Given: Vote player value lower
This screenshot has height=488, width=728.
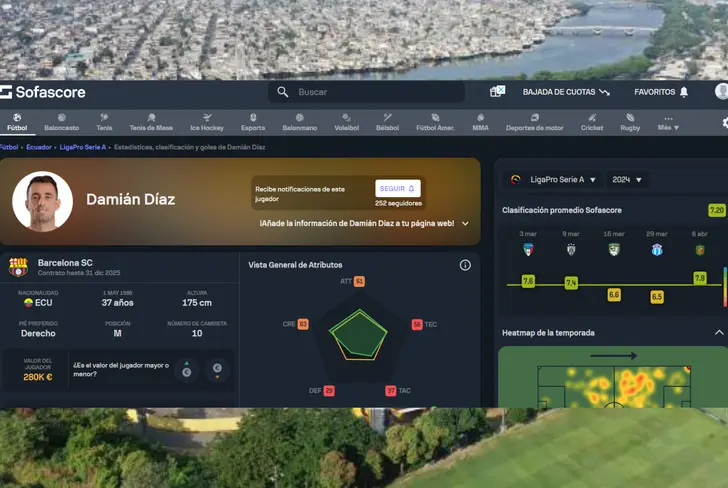Looking at the screenshot, I should pos(216,370).
